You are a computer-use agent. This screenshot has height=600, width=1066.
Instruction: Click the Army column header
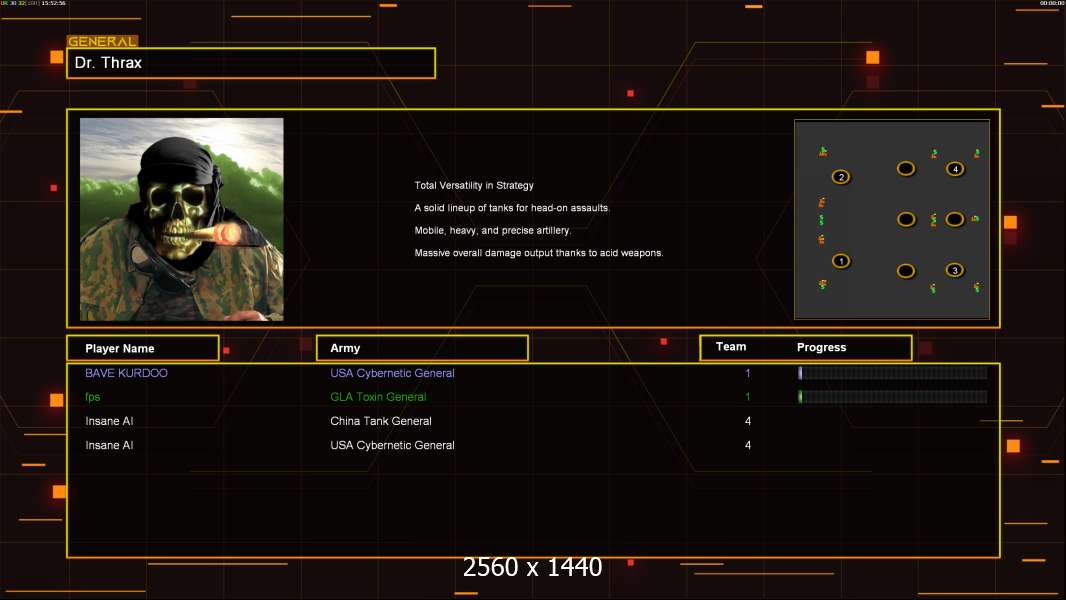(422, 348)
